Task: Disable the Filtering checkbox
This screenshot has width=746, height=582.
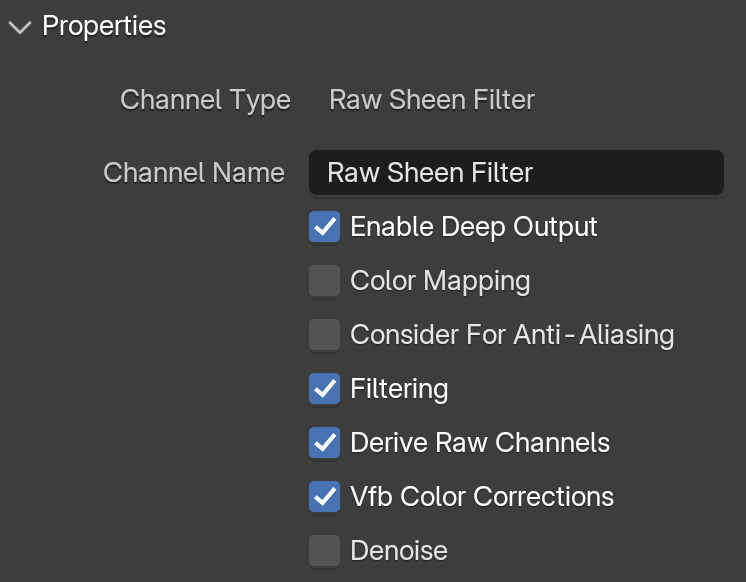Action: tap(324, 388)
